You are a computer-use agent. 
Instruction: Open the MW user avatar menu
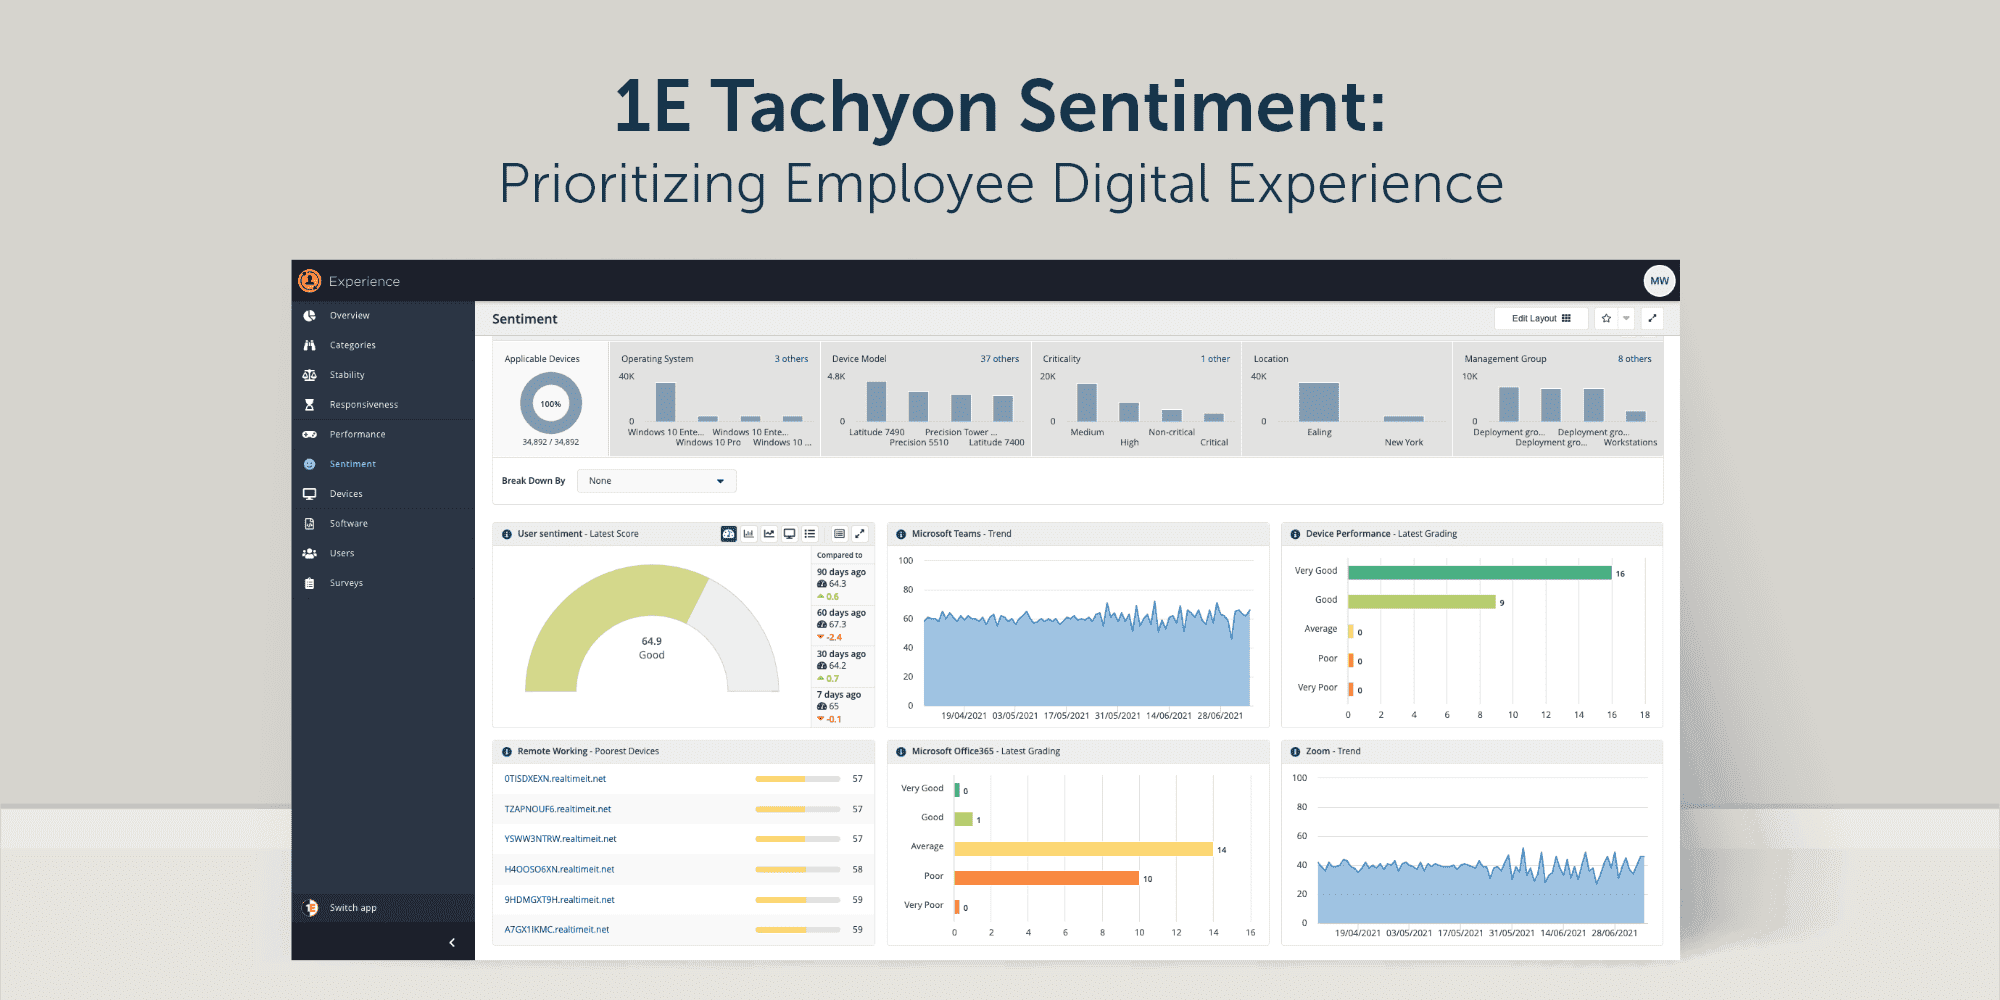click(1659, 281)
